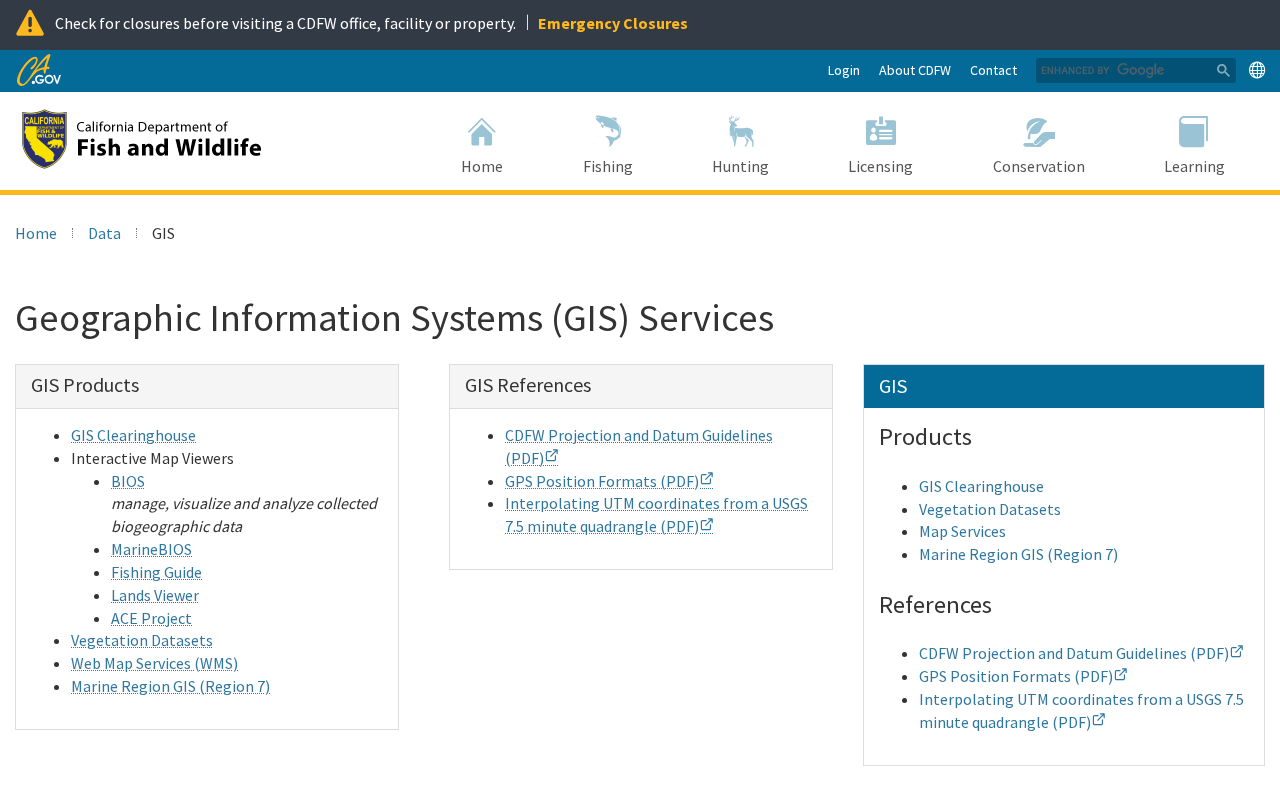Open GPS Position Formats PDF in GIS References
Screen dimensions: 1280x800
click(601, 482)
